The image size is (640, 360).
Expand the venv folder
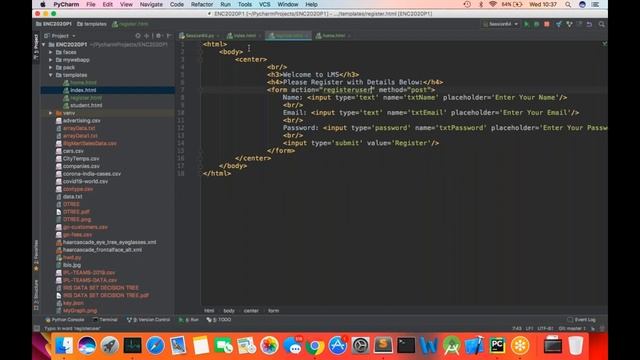click(x=51, y=113)
